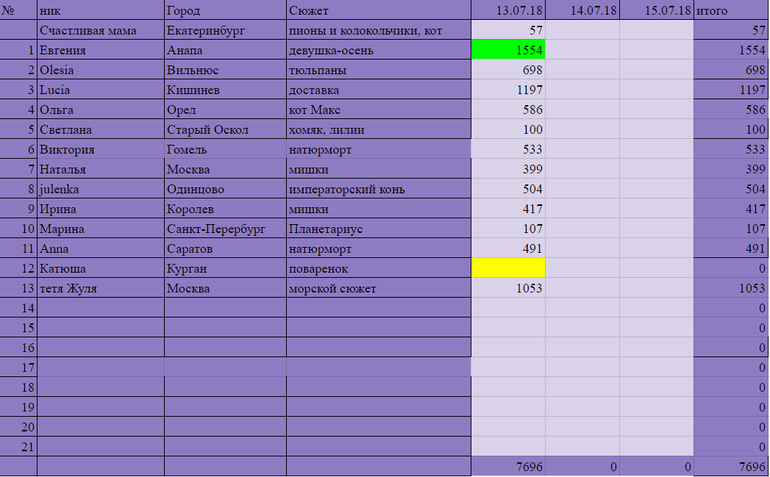This screenshot has height=477, width=770.
Task: Select the 'Санкт-Перербург' city cell
Action: pos(225,228)
